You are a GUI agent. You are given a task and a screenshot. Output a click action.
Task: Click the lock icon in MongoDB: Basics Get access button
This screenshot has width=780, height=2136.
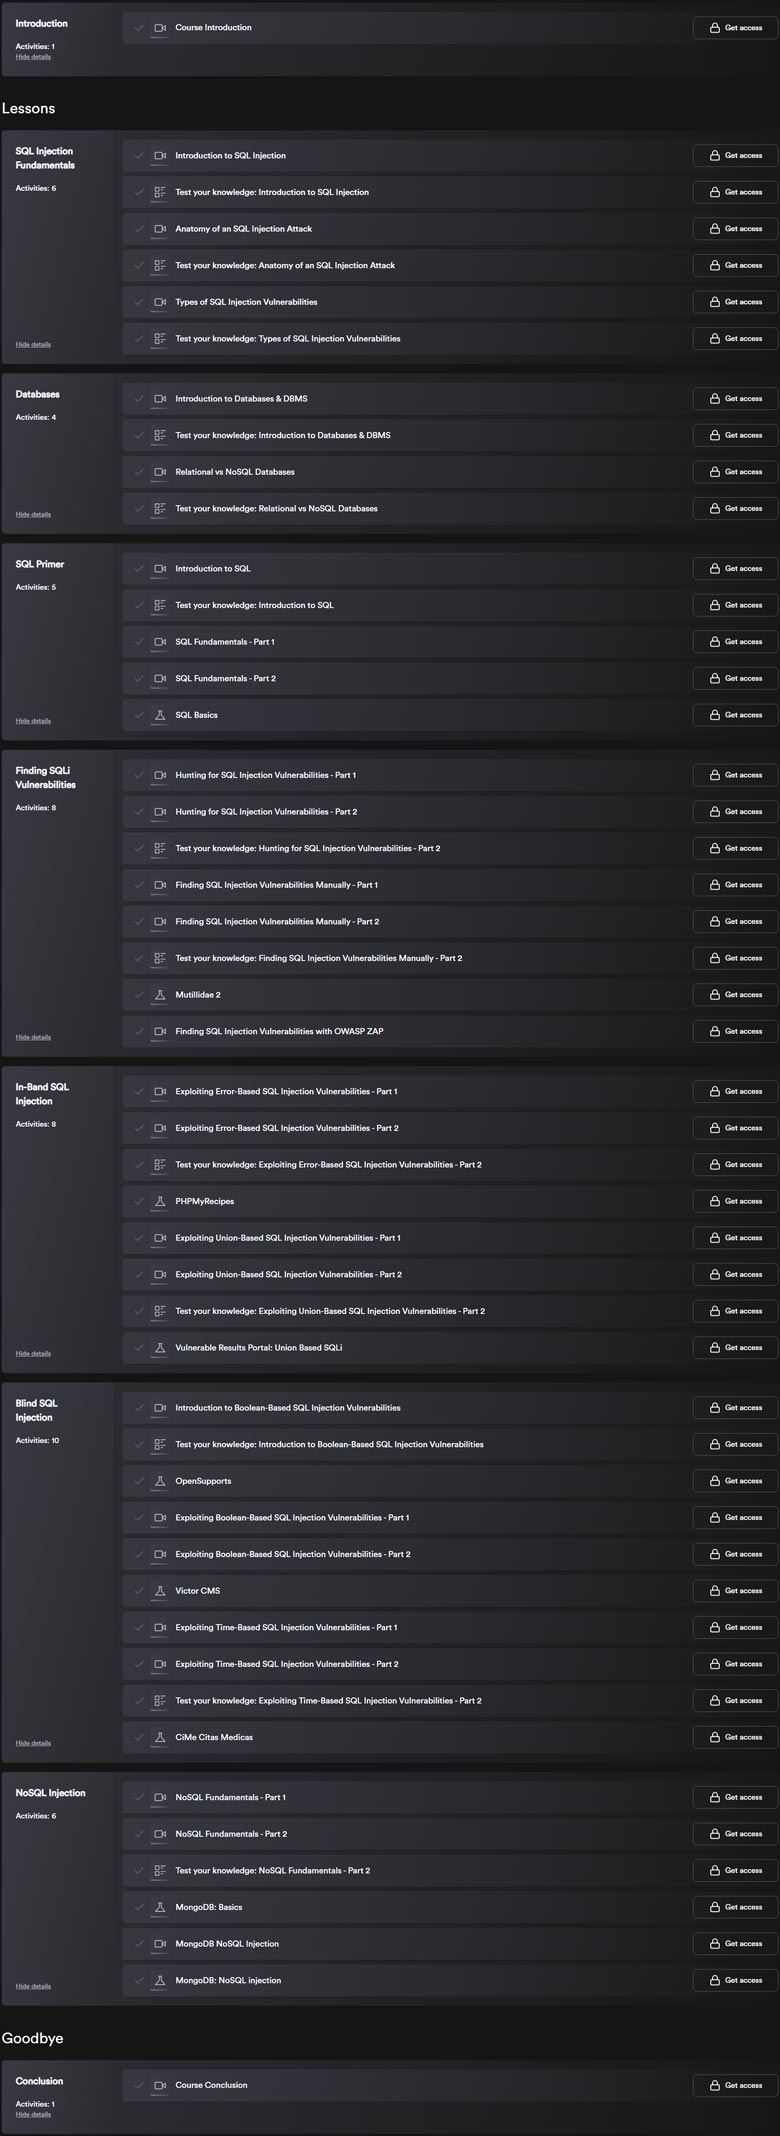[x=714, y=1907]
